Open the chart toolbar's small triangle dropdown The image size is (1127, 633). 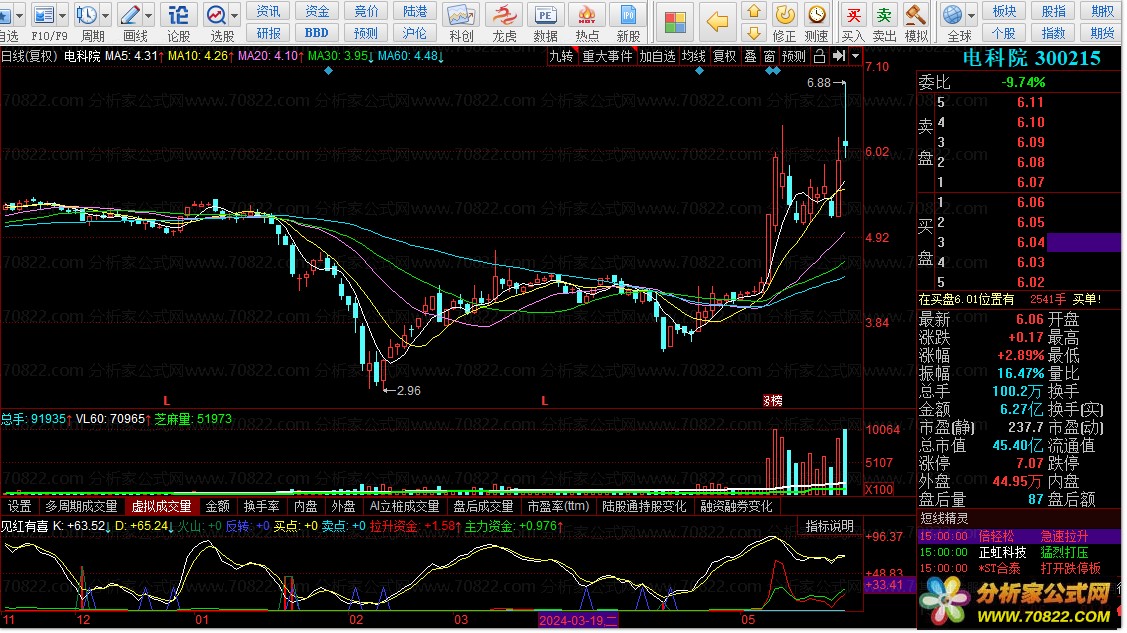[x=855, y=56]
